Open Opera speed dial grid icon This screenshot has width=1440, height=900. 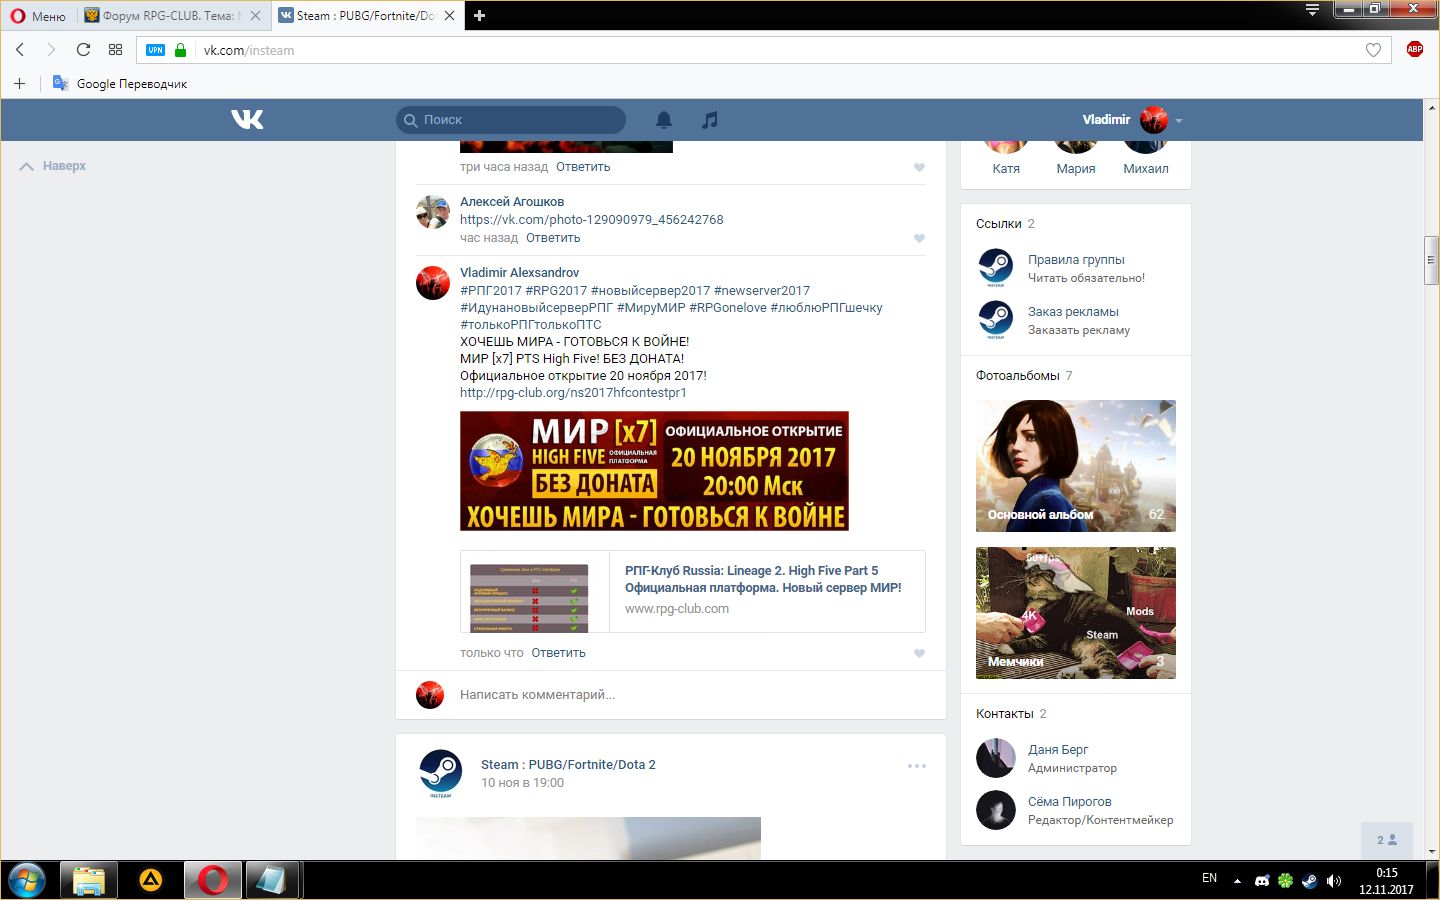(x=116, y=50)
